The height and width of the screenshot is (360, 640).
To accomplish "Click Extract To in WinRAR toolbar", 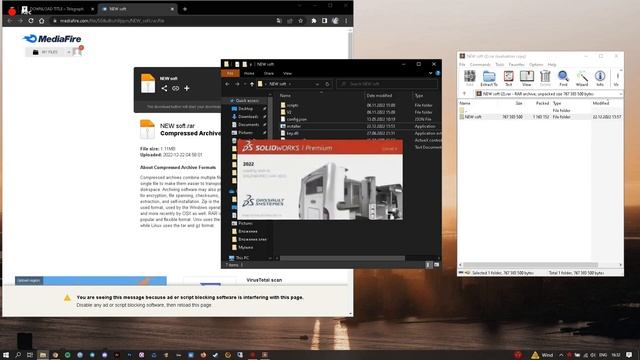I will coord(489,78).
